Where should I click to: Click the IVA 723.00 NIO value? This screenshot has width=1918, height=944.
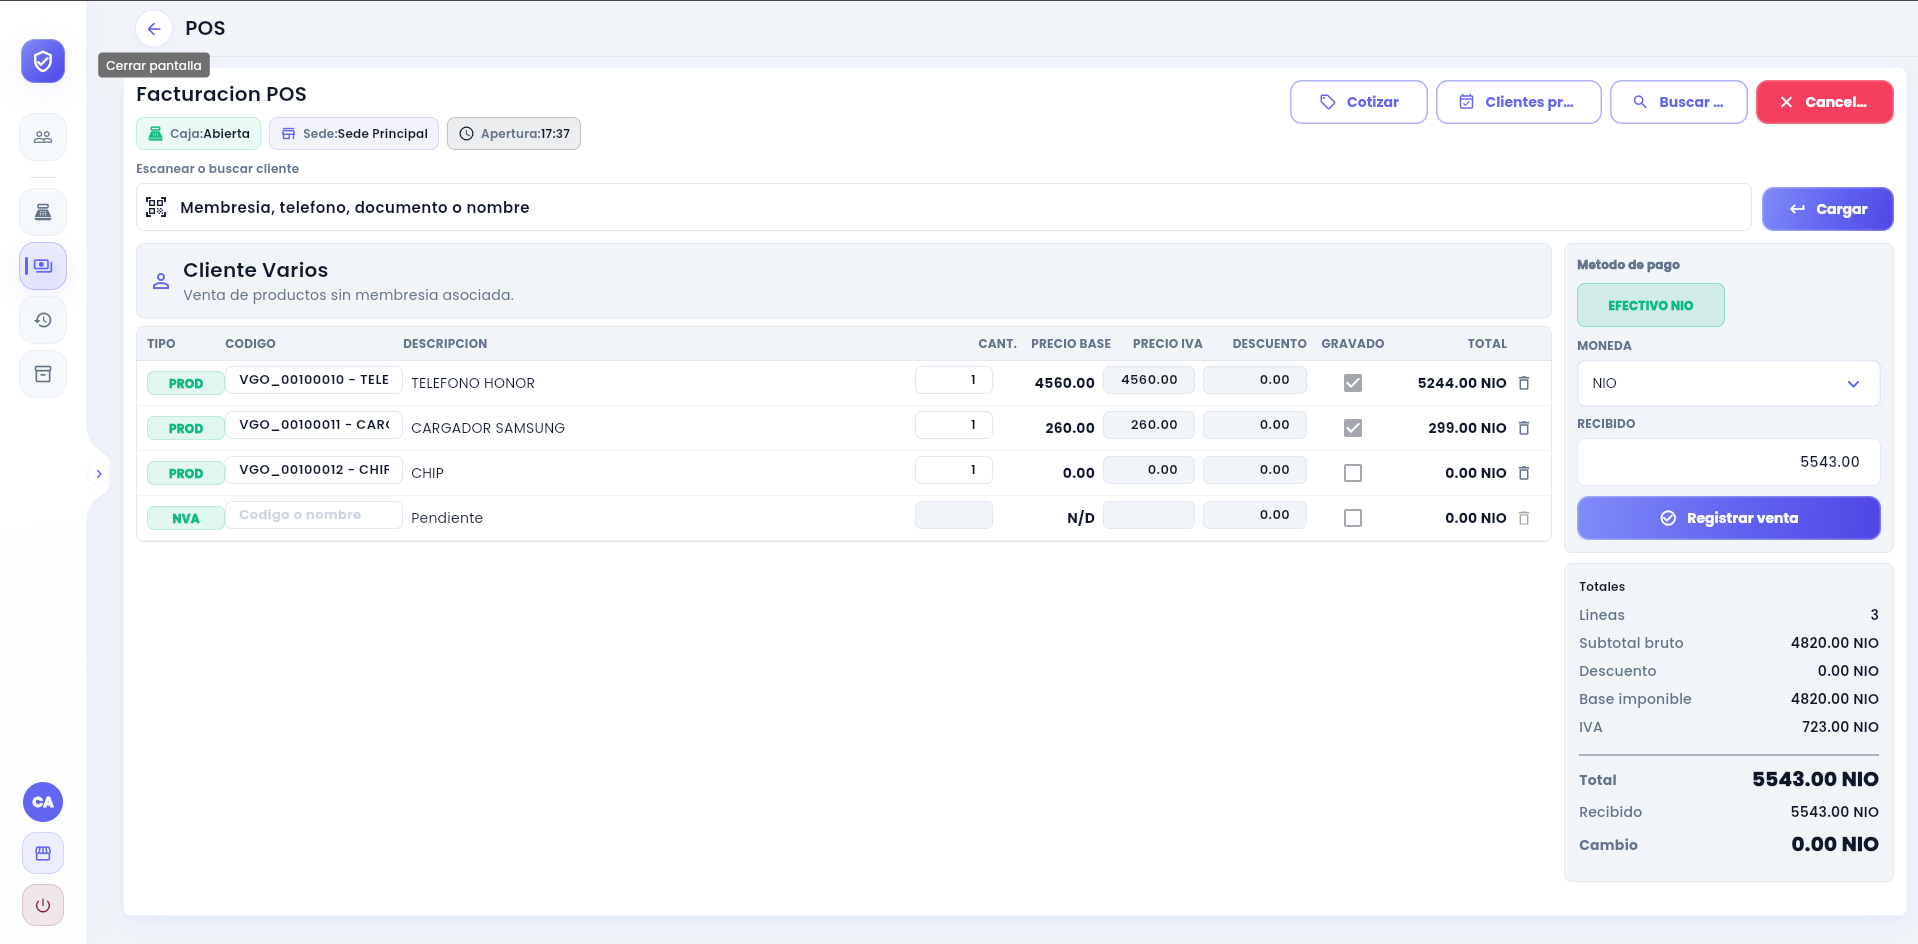point(1840,727)
